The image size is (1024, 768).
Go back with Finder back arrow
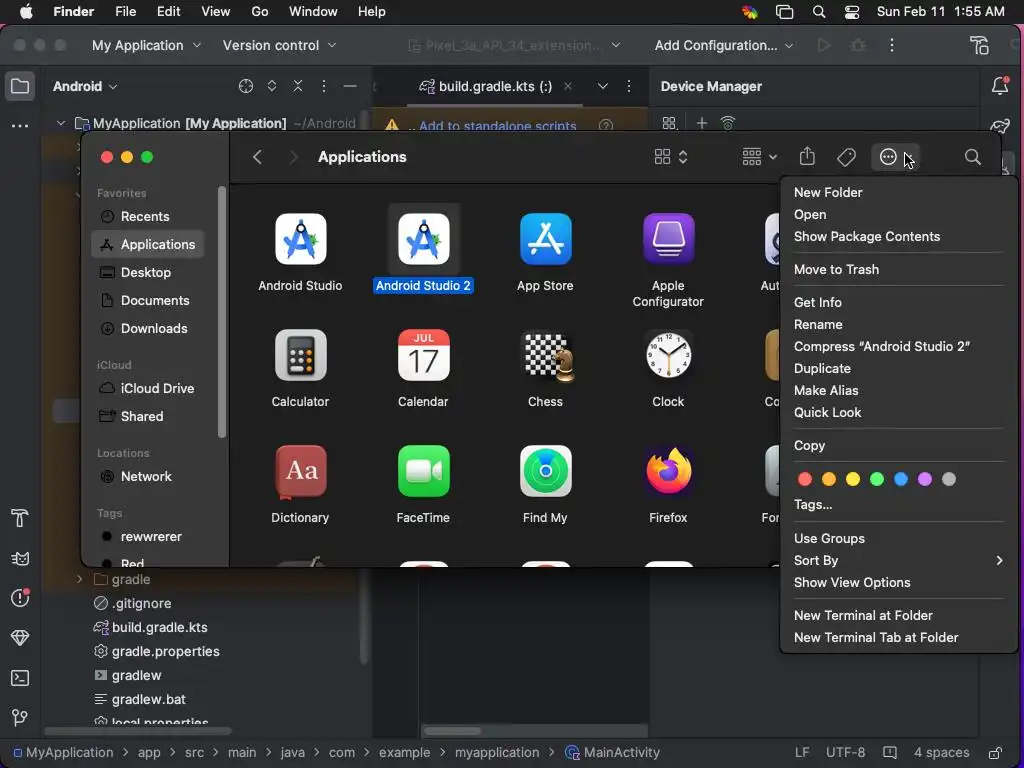pos(257,157)
